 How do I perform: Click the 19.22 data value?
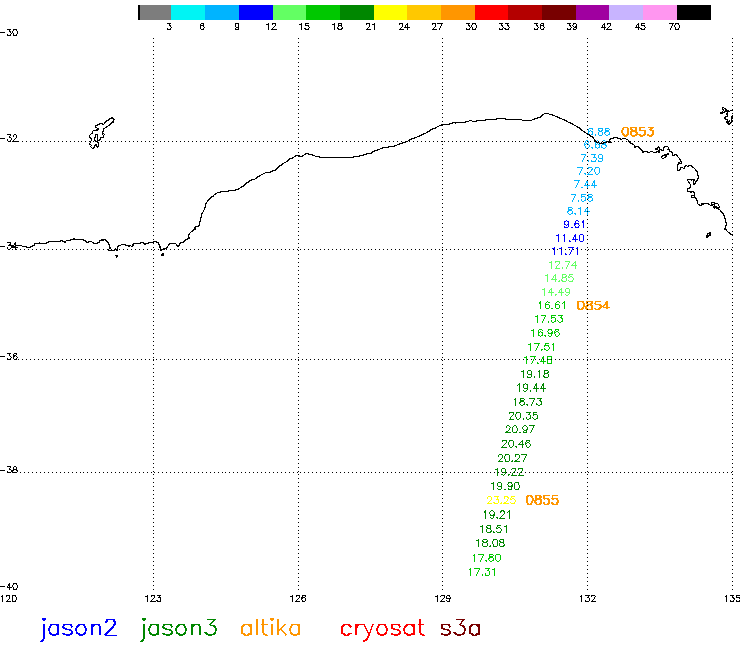(509, 472)
